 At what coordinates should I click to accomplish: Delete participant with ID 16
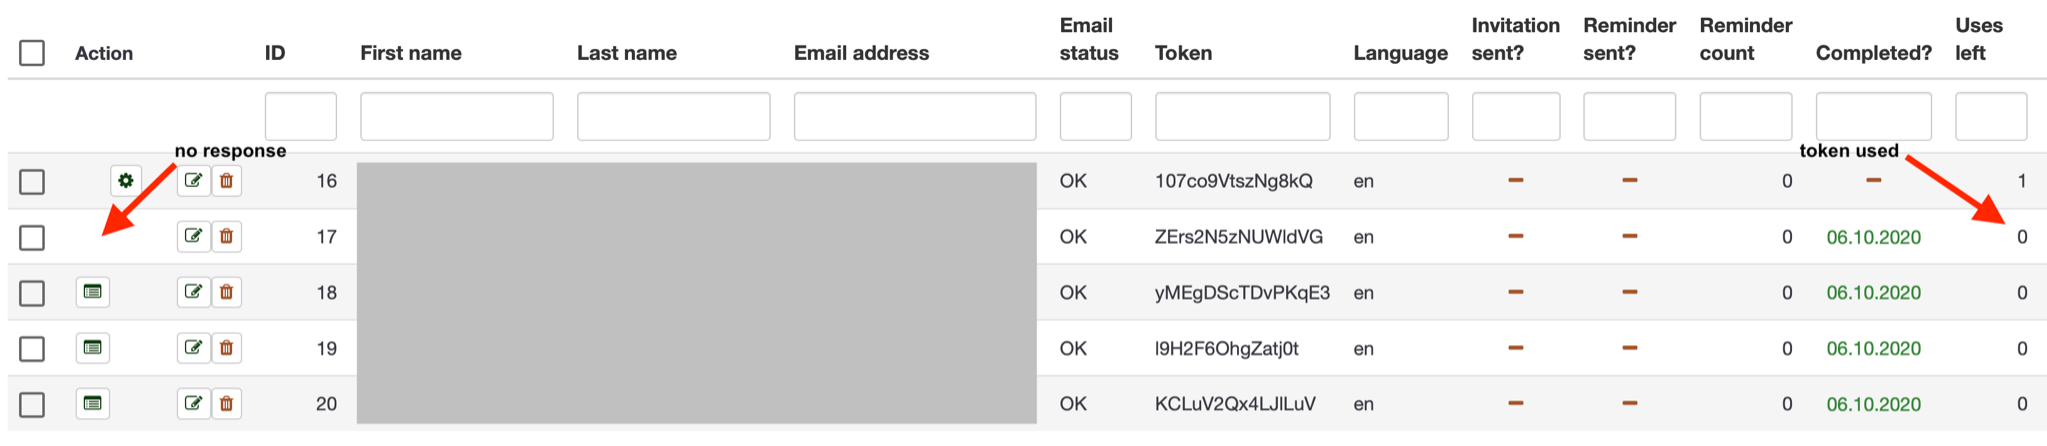227,181
